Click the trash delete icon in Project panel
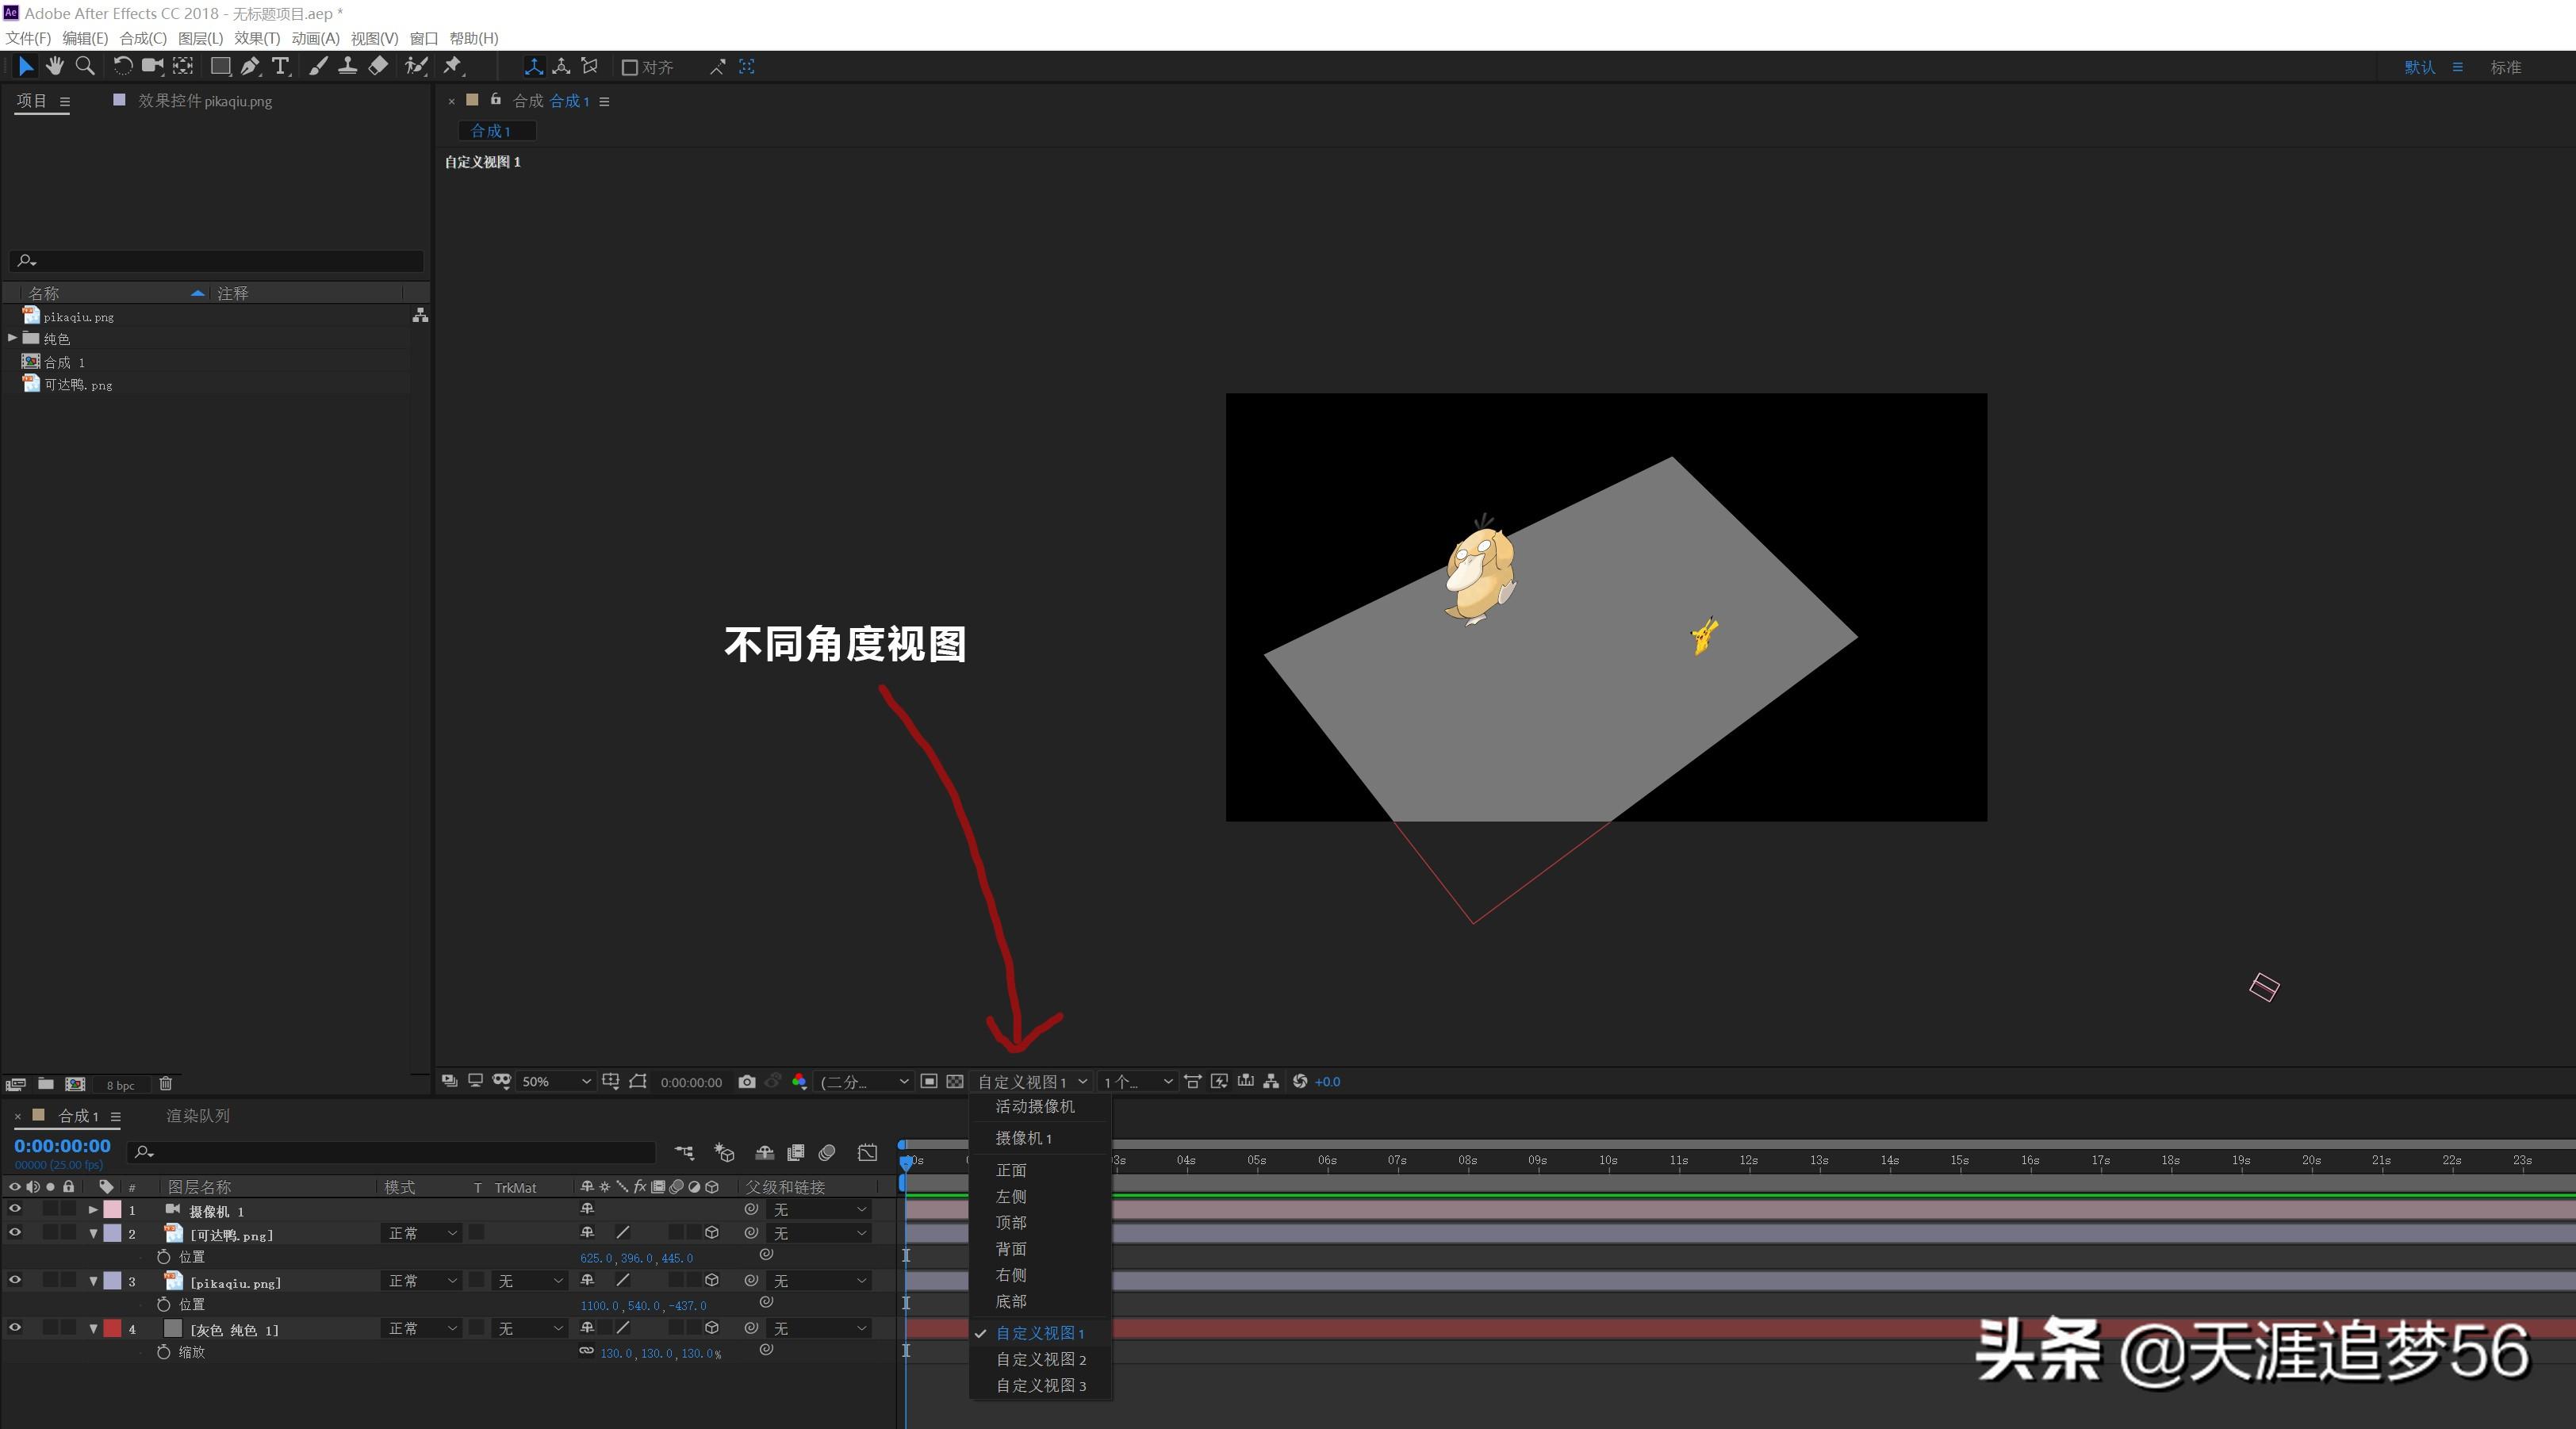The image size is (2576, 1429). click(x=166, y=1084)
